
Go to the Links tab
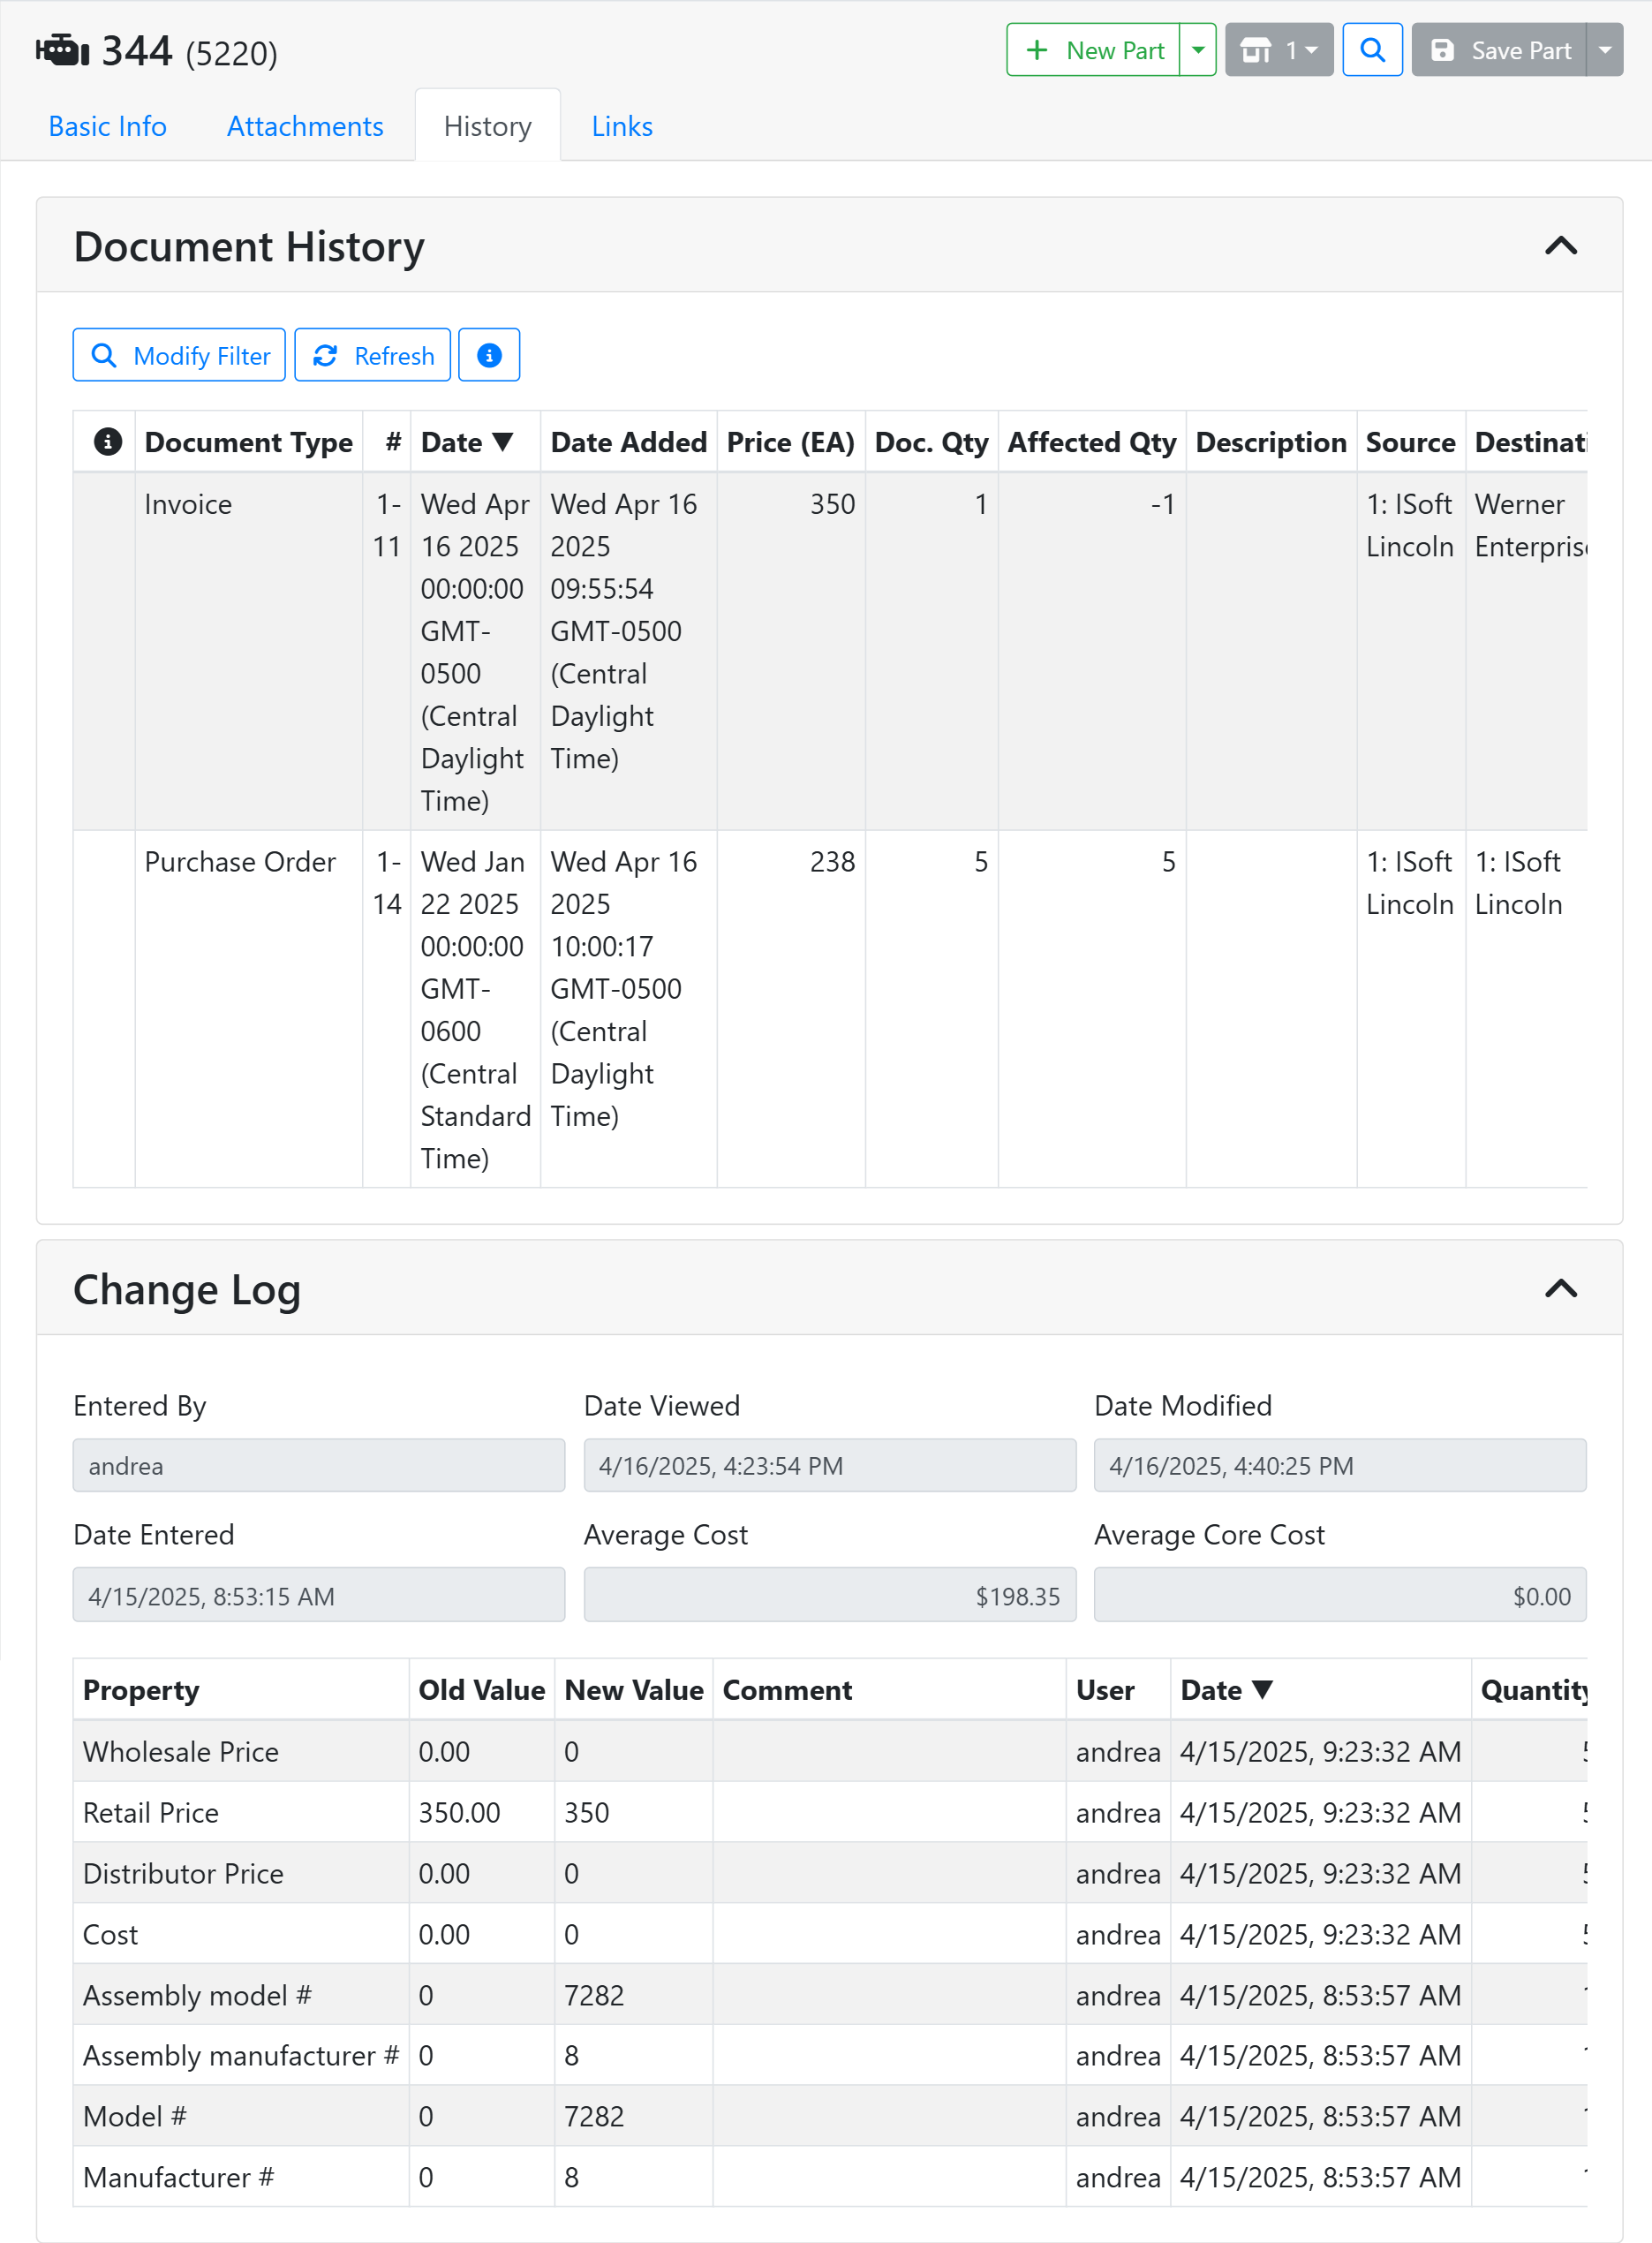point(621,126)
